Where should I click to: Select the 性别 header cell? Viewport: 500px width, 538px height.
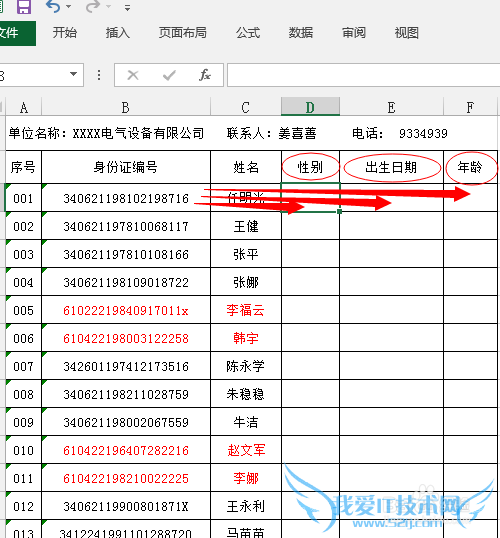point(310,167)
